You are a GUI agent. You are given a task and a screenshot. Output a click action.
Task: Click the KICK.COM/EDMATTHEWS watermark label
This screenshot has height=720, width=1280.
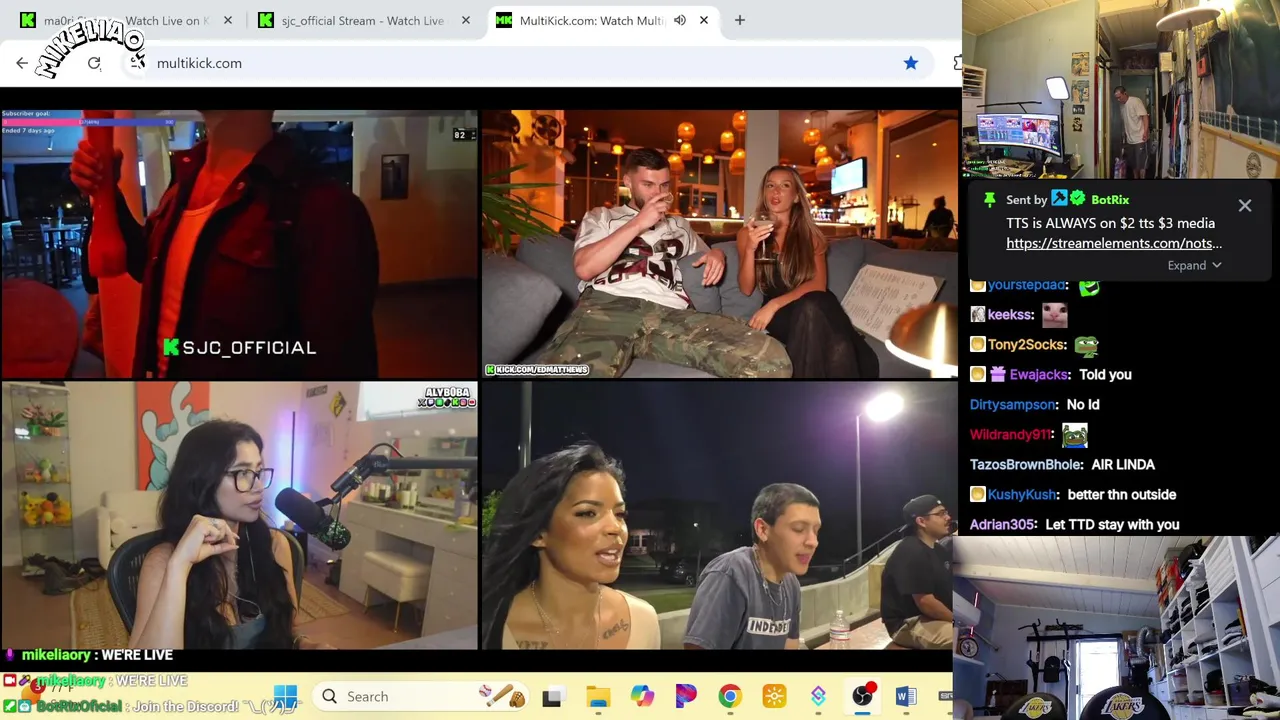tap(537, 370)
